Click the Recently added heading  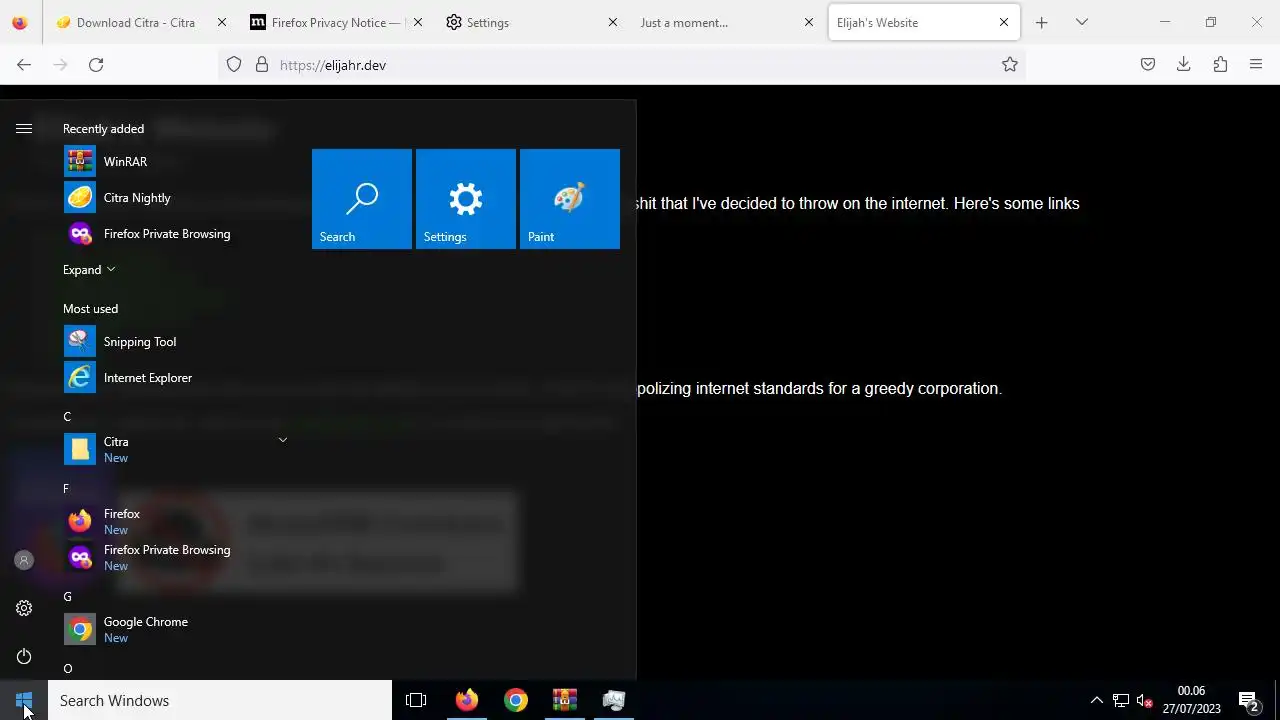tap(103, 128)
